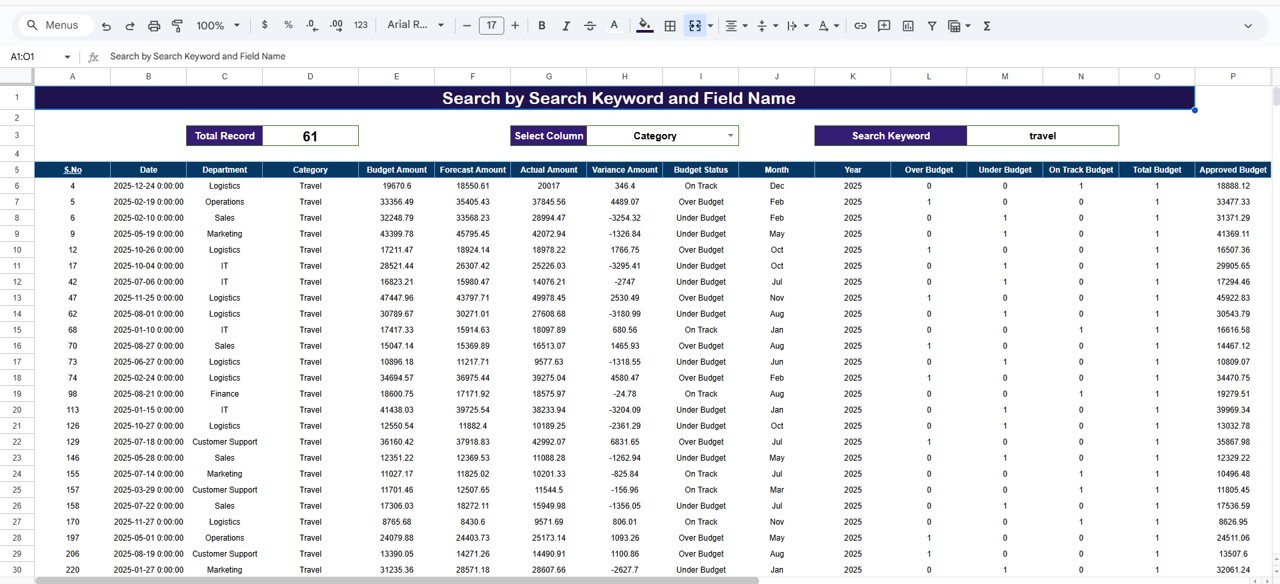
Task: Apply currency format with the dollar icon
Action: tap(264, 25)
